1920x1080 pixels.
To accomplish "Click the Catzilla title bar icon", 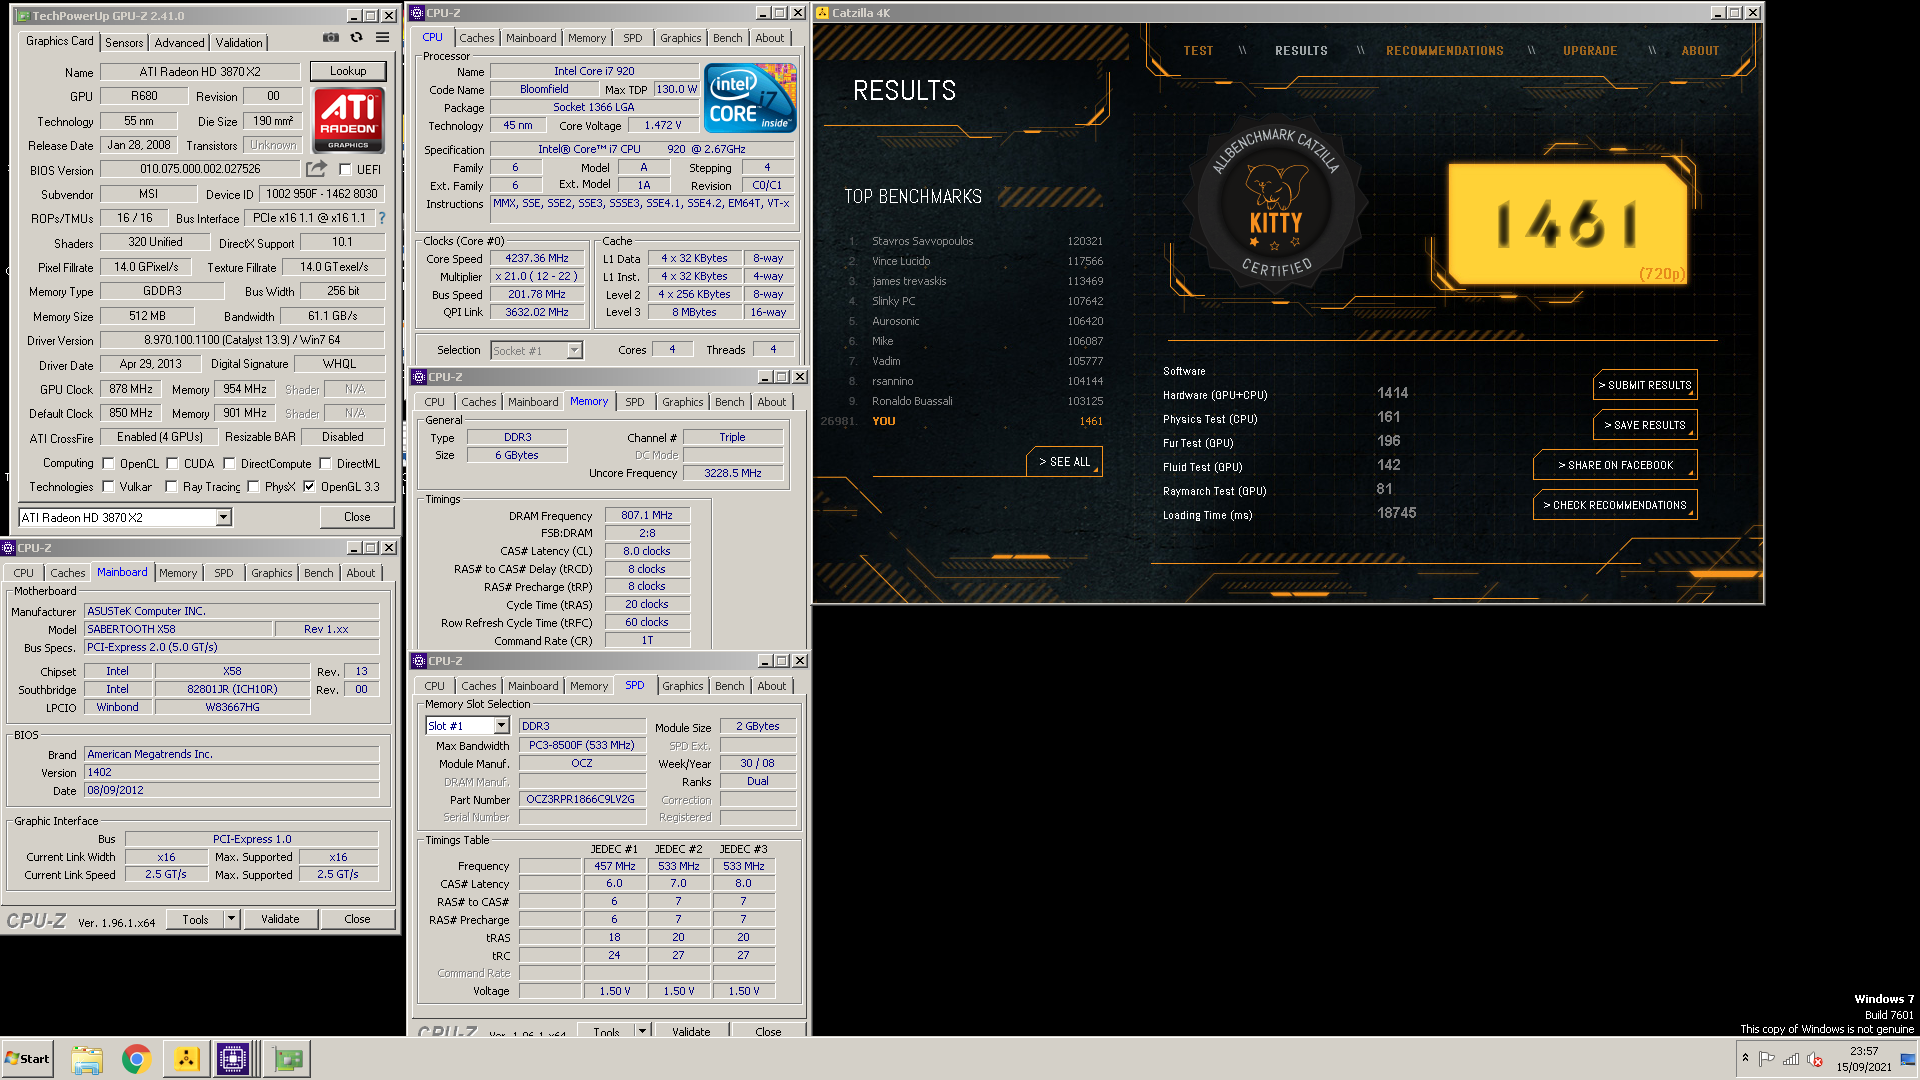I will 822,13.
